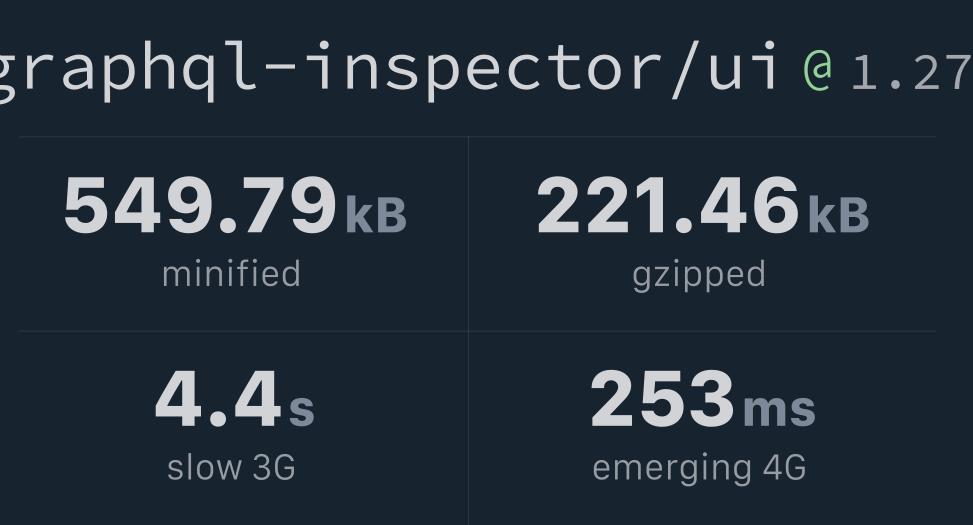The image size is (973, 525).
Task: Select the minified label
Action: 231,274
